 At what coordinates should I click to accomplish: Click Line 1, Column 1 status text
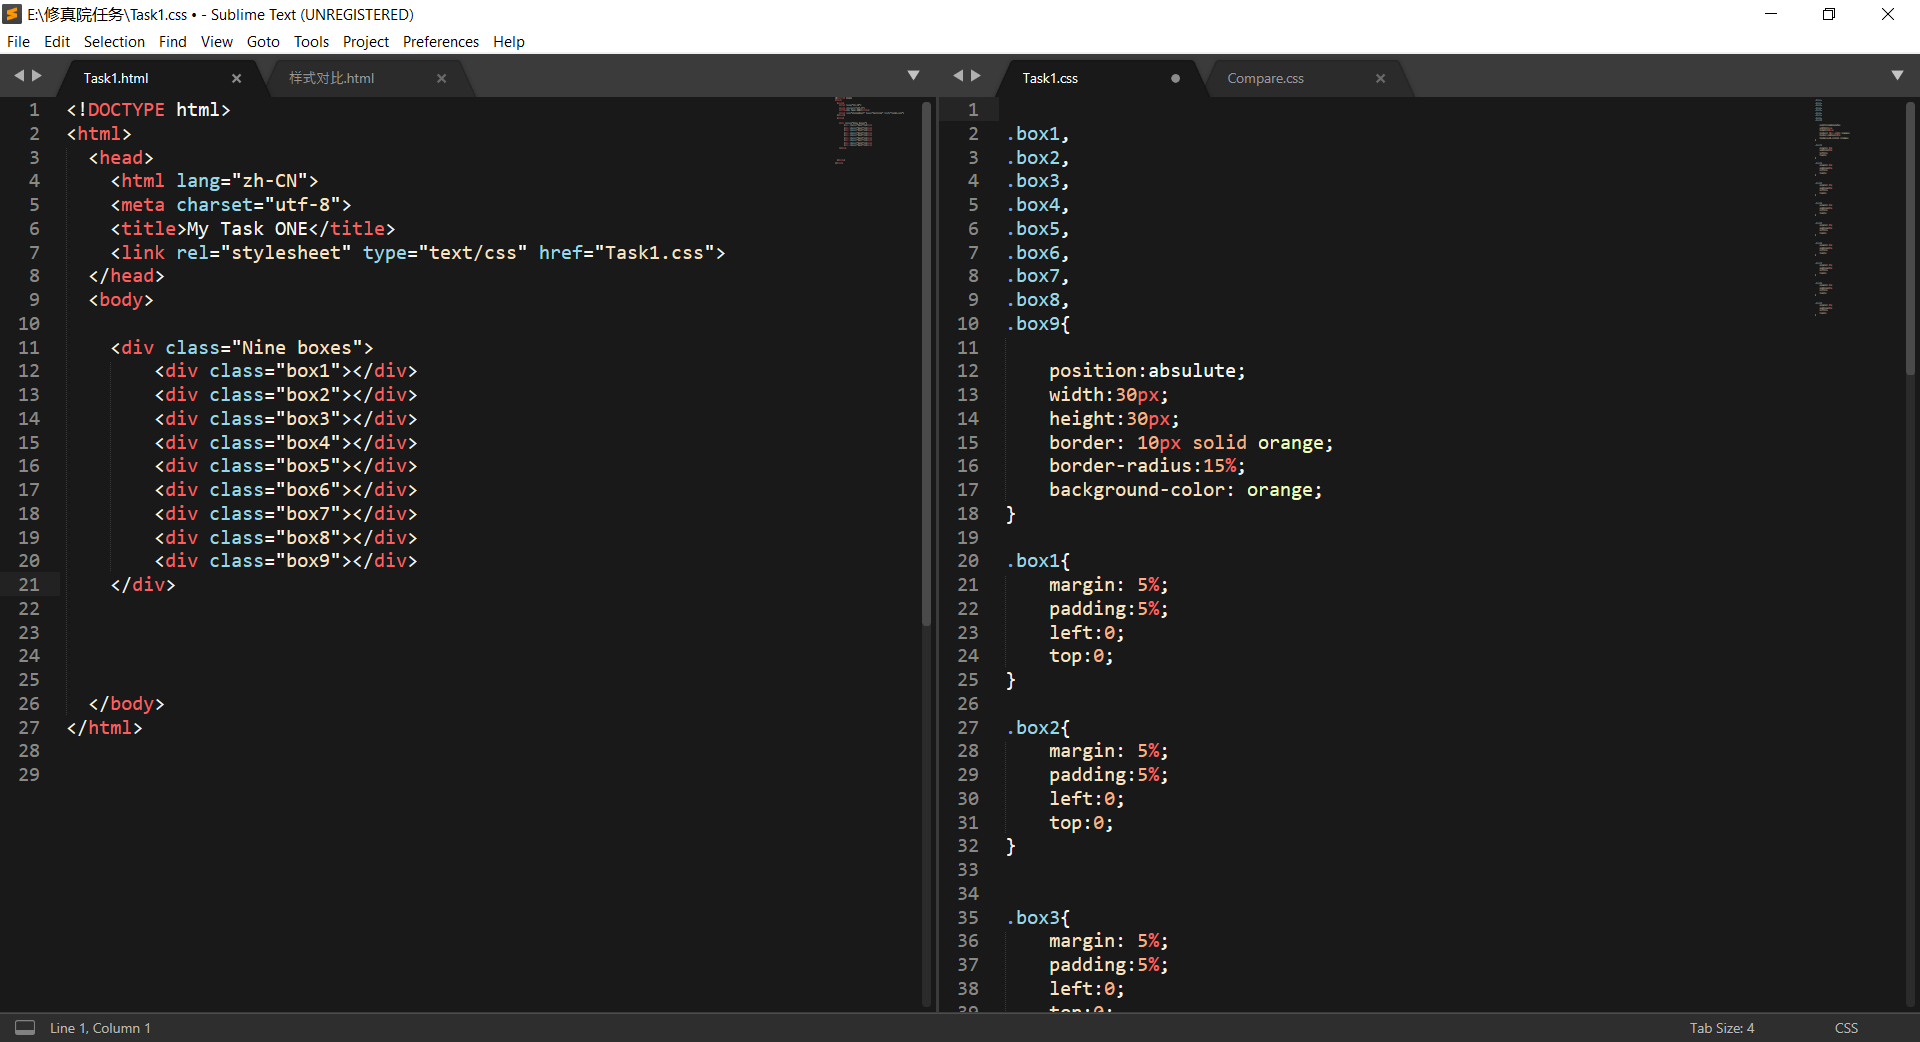[100, 1028]
